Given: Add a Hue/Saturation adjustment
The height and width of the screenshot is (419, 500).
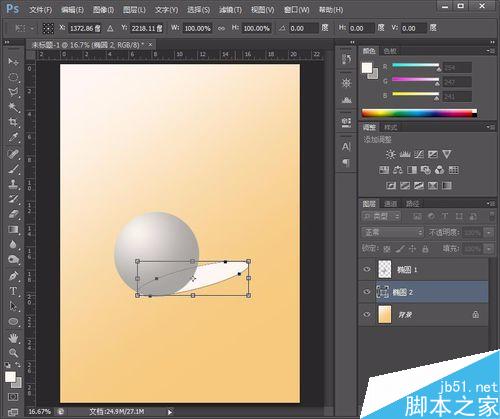Looking at the screenshot, I should [384, 170].
